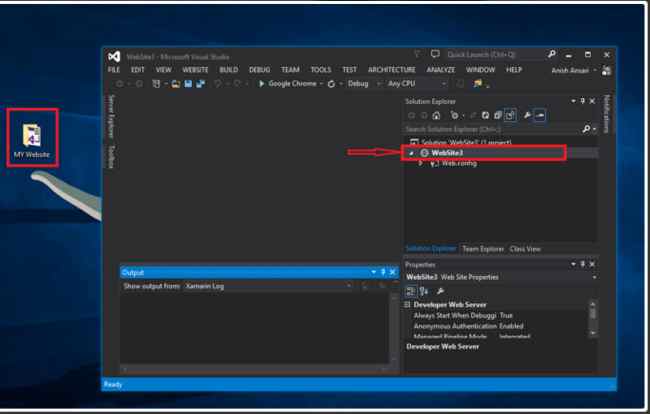The image size is (650, 414).
Task: Open Output panel window options dropdown
Action: (374, 272)
